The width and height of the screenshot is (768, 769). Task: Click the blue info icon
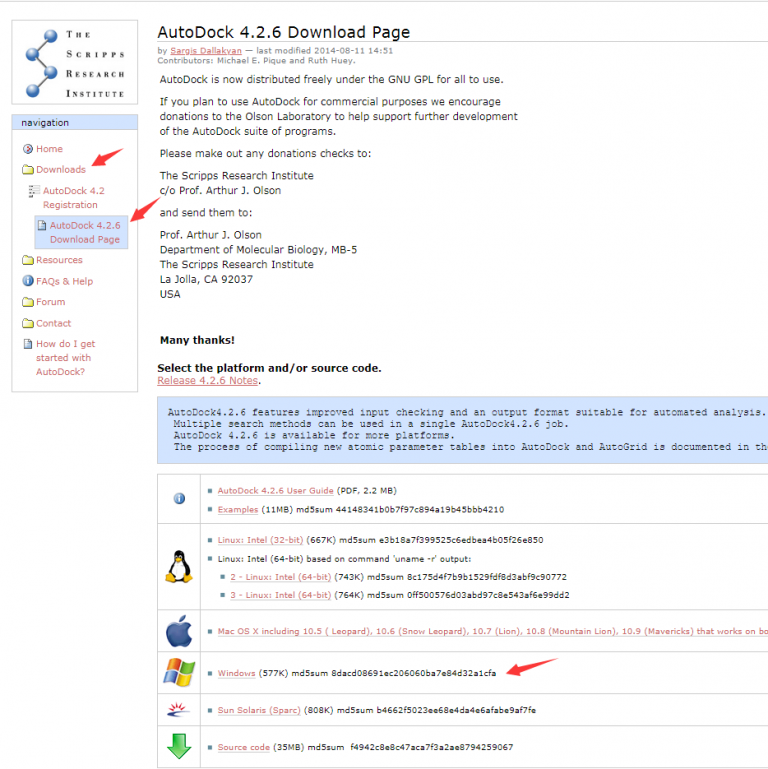tap(179, 499)
